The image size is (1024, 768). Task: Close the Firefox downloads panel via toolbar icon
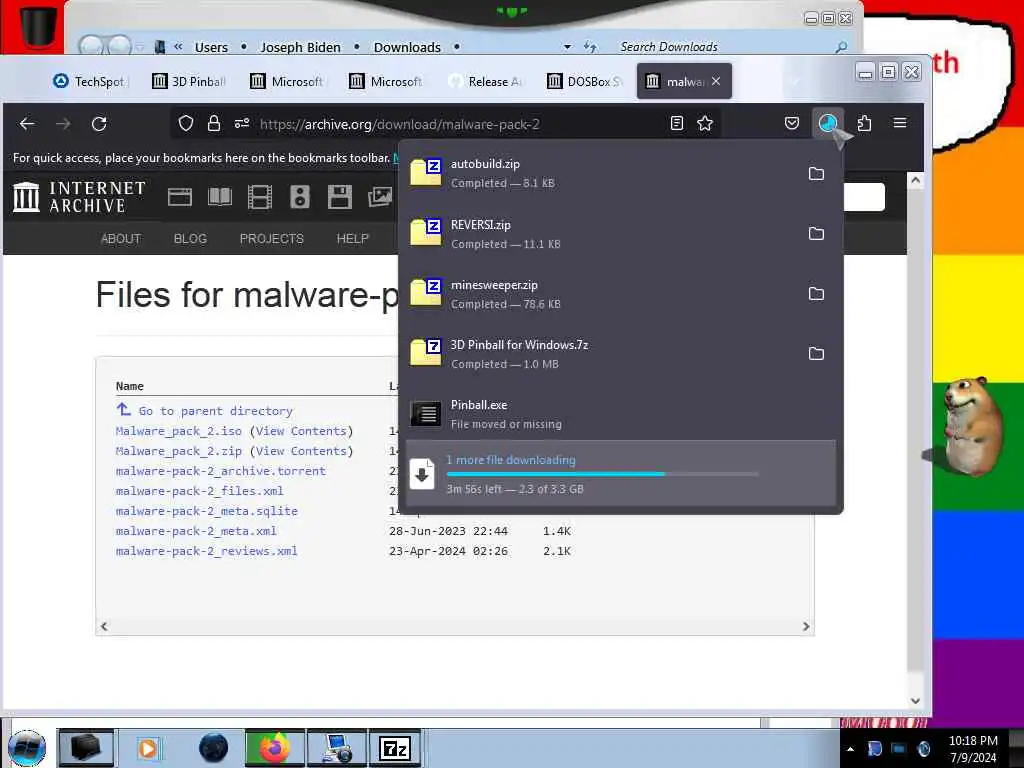pos(827,123)
